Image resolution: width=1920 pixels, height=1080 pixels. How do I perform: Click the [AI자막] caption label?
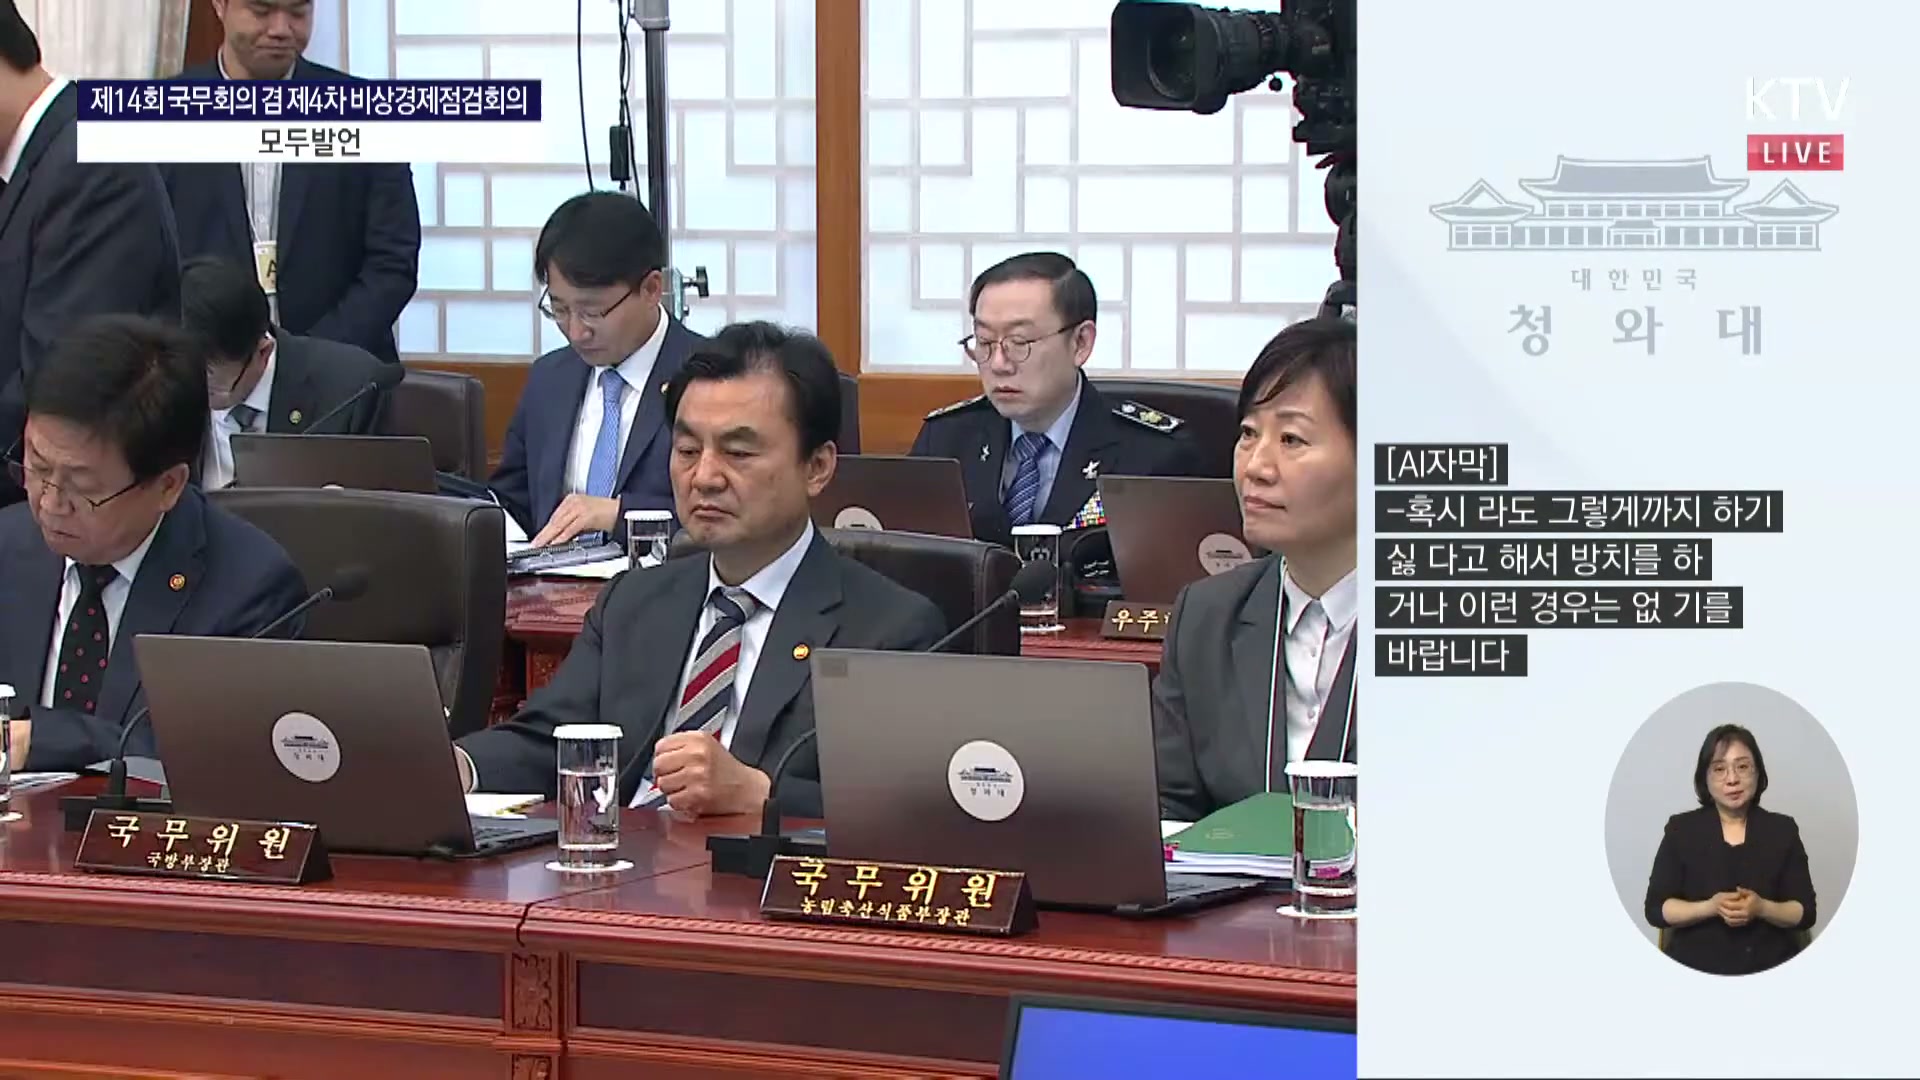(x=1441, y=465)
